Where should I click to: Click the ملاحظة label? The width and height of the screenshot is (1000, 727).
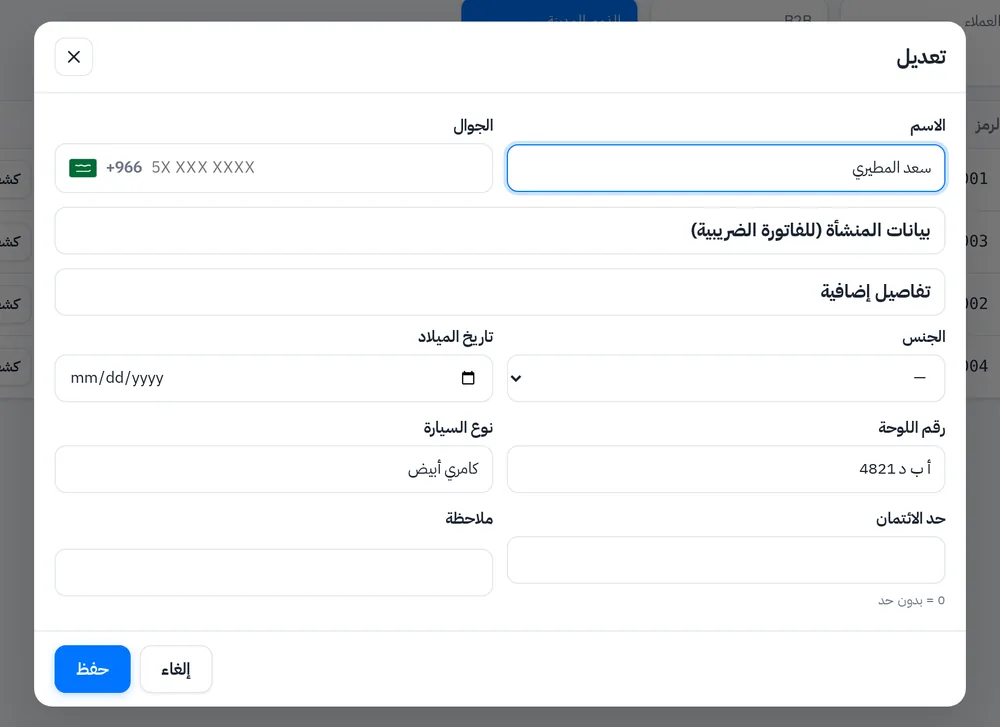(469, 518)
